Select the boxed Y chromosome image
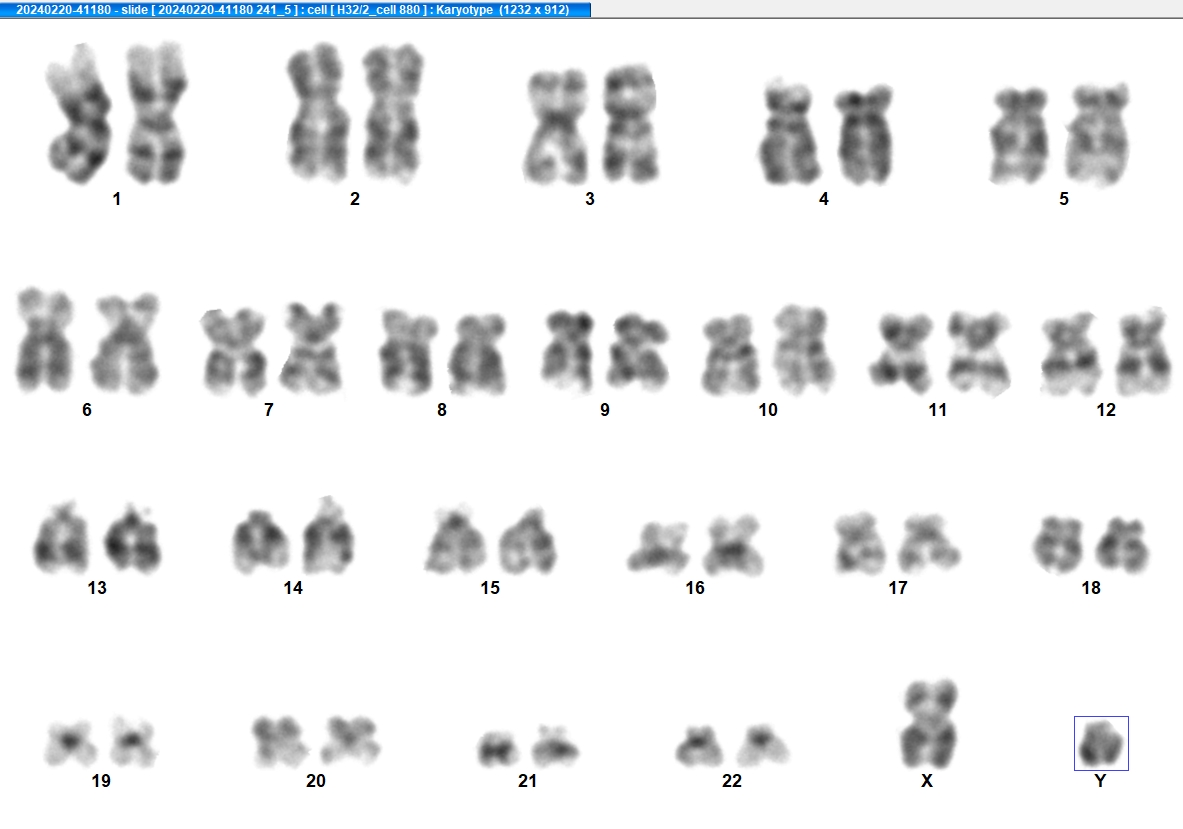The height and width of the screenshot is (829, 1183). [x=1102, y=743]
